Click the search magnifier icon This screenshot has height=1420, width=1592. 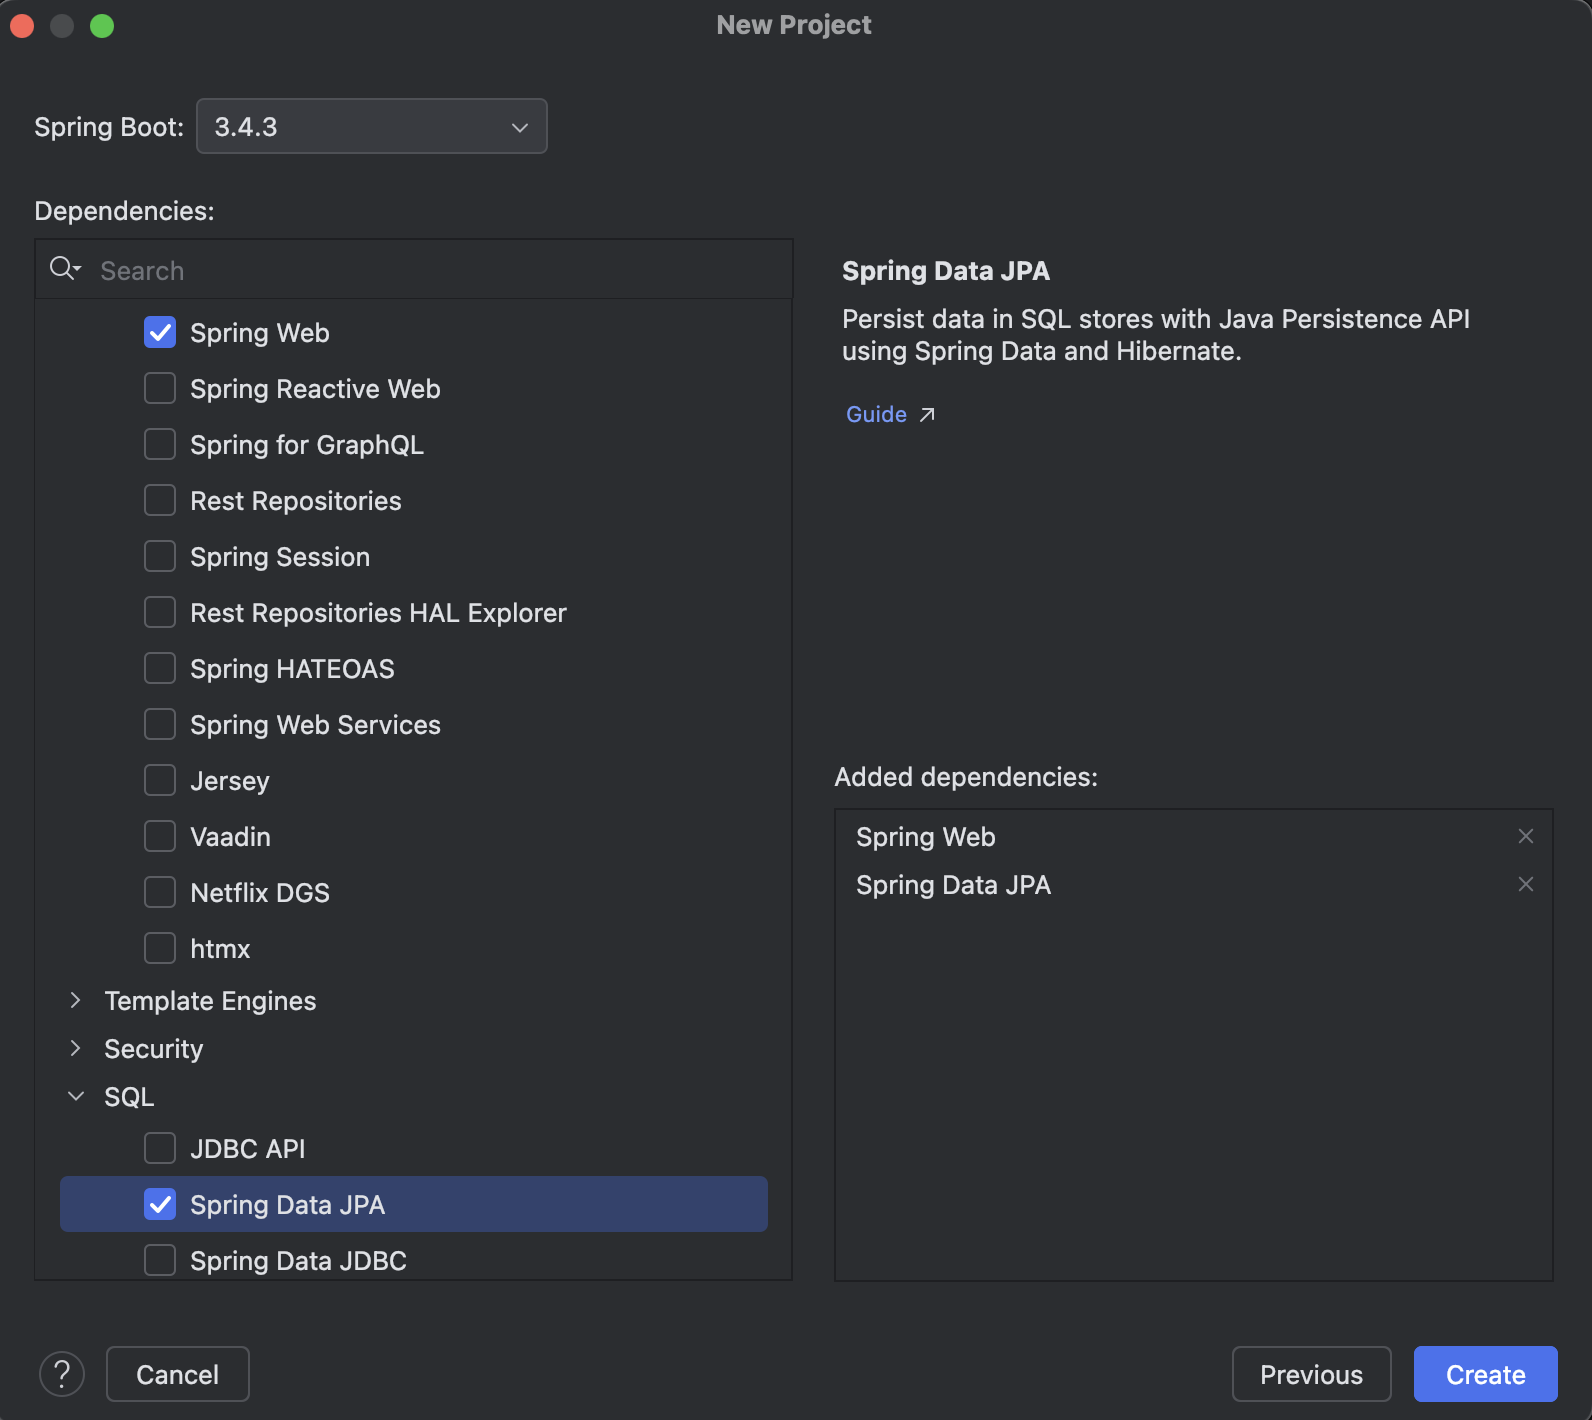pyautogui.click(x=65, y=269)
